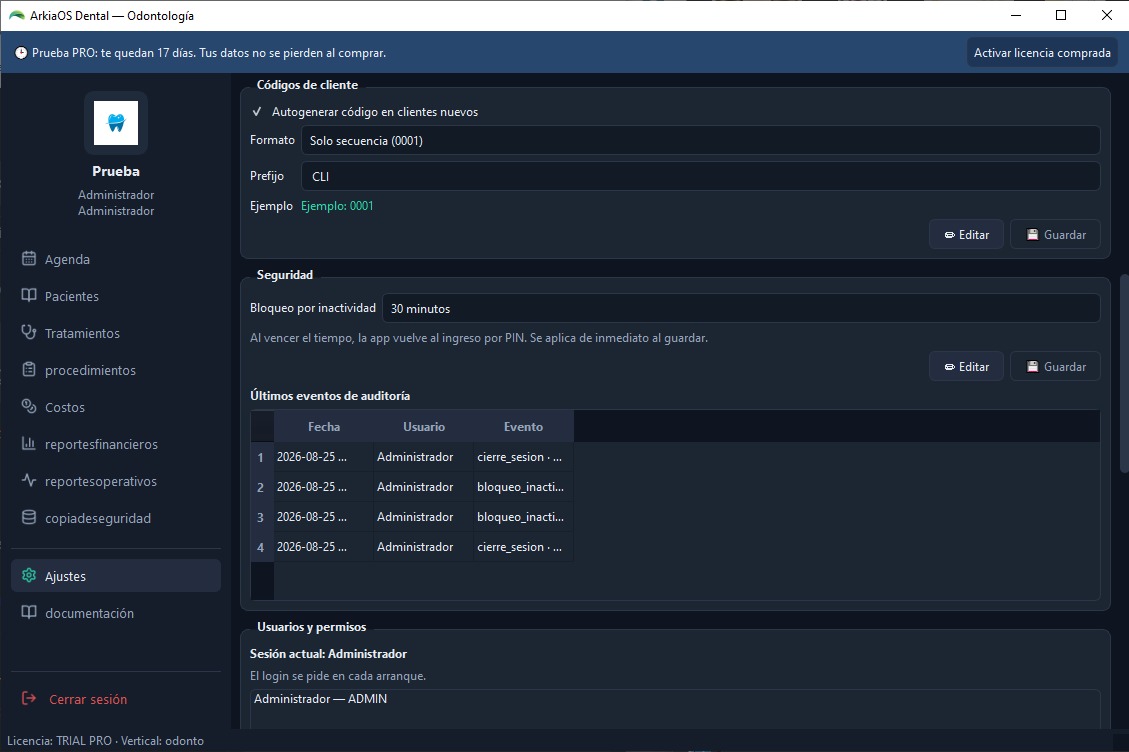Screen dimensions: 1129x752
Task: Select audit row 4 number header
Action: coord(261,547)
